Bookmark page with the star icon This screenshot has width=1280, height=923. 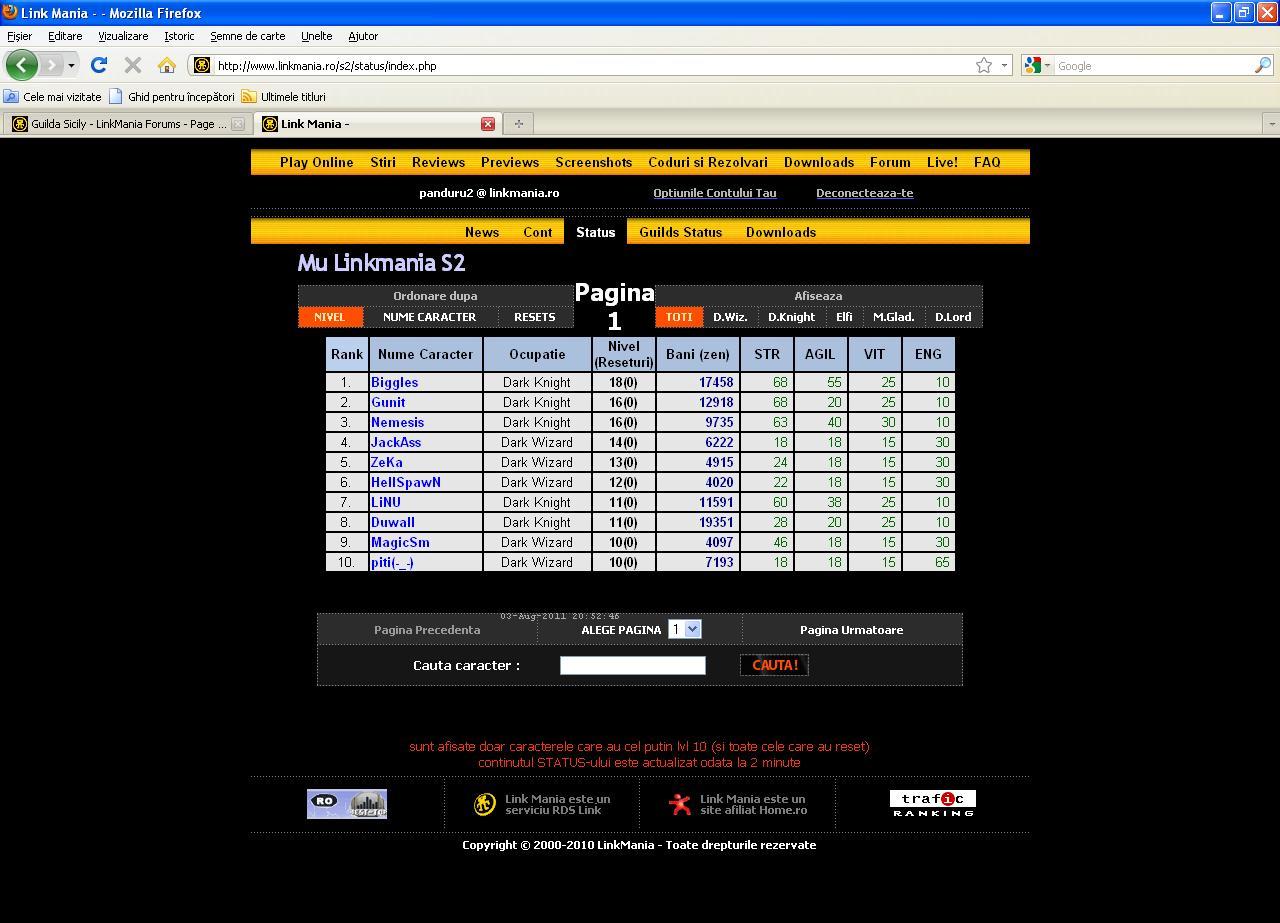pos(984,65)
